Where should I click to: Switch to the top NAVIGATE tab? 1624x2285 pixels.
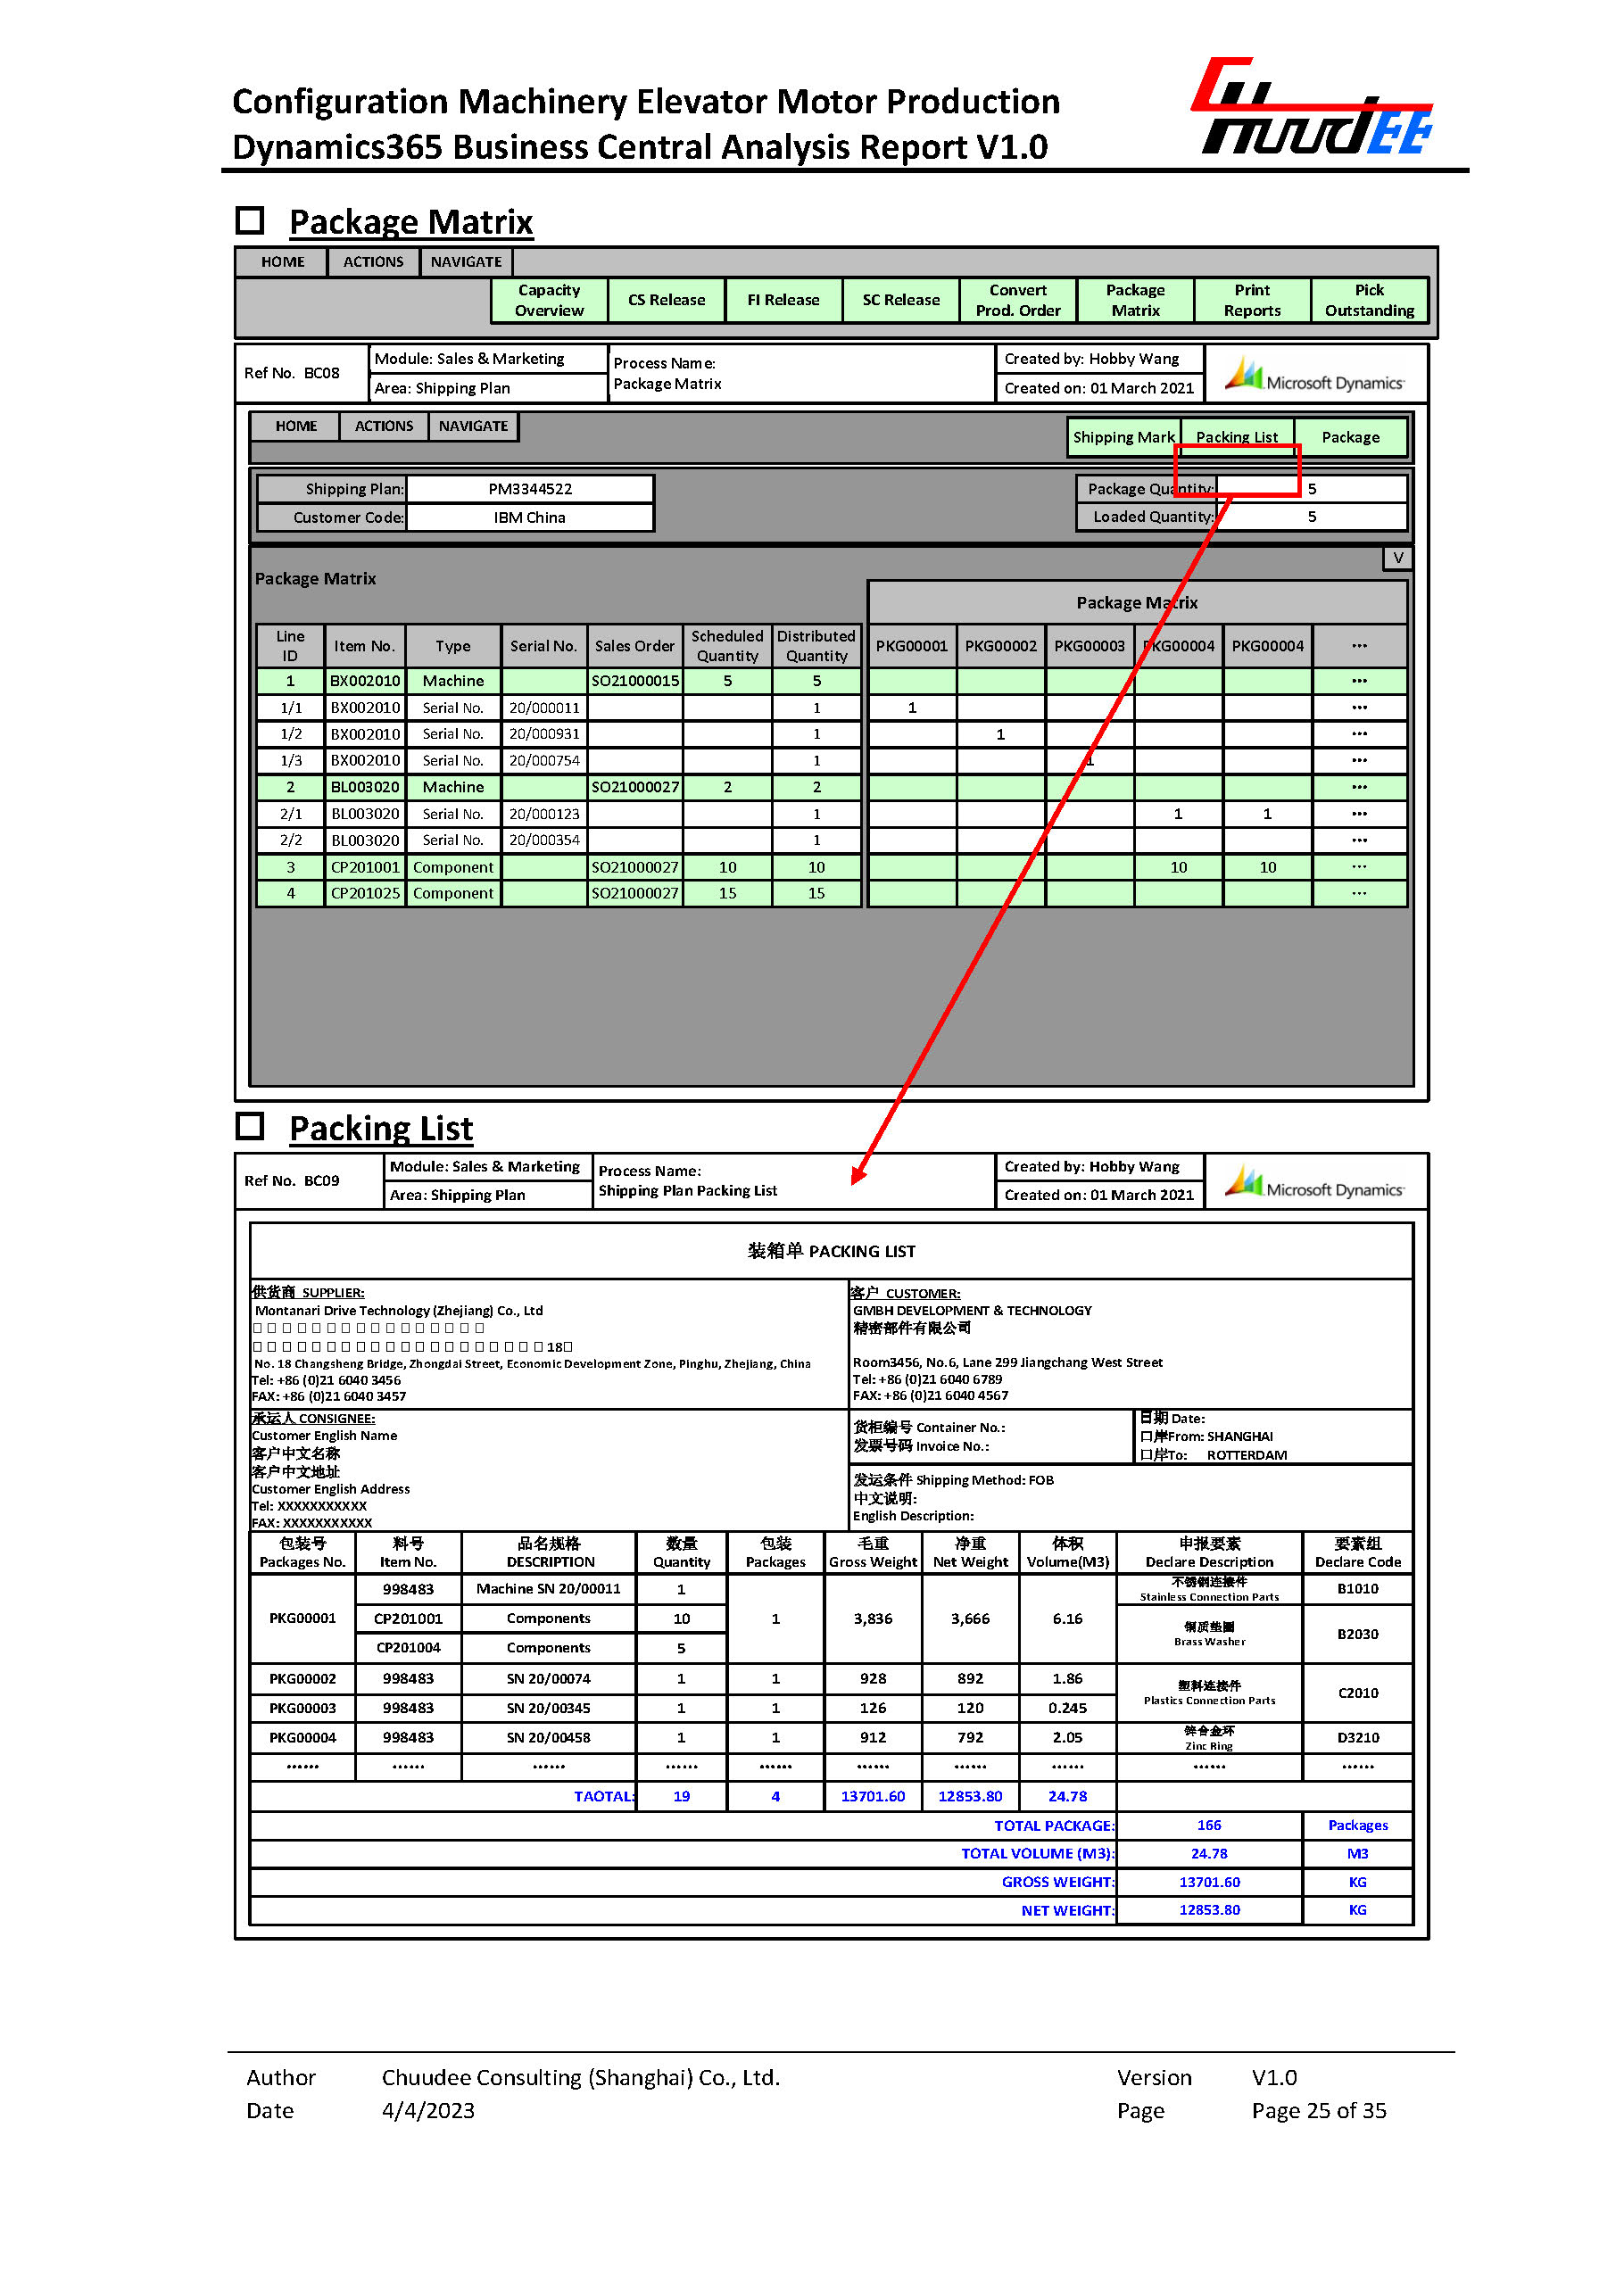coord(466,262)
